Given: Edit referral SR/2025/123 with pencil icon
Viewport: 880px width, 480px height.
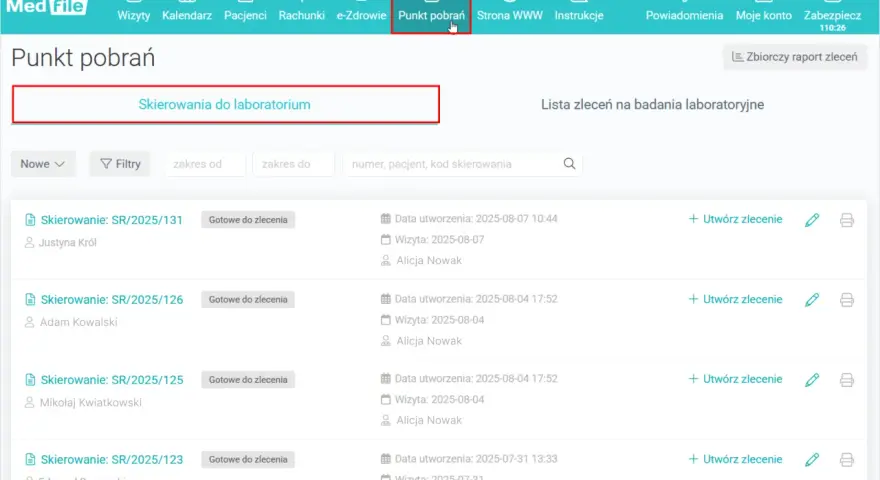Looking at the screenshot, I should pos(812,460).
